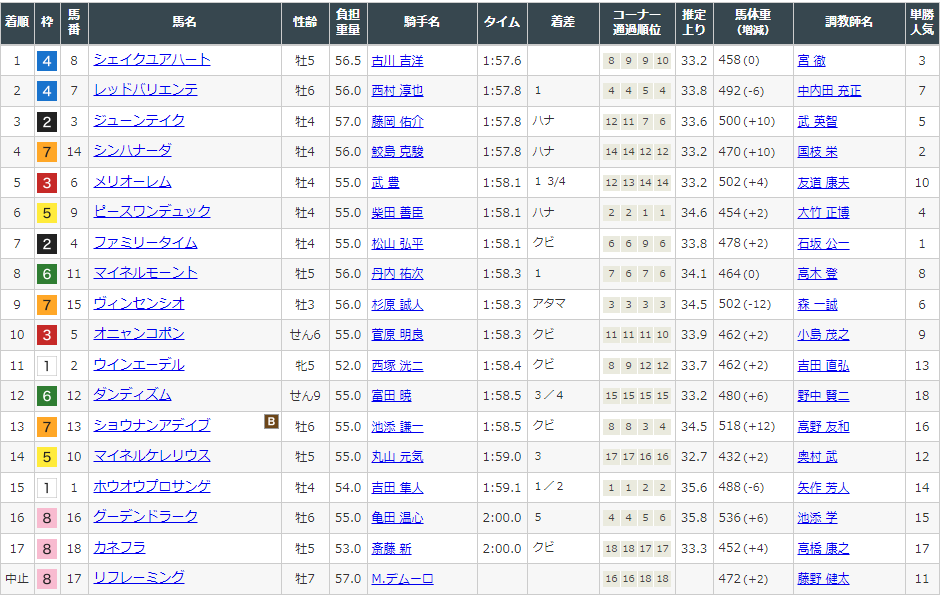Click green frame 6 box in マイネルモーント row
This screenshot has width=942, height=597.
(x=46, y=274)
